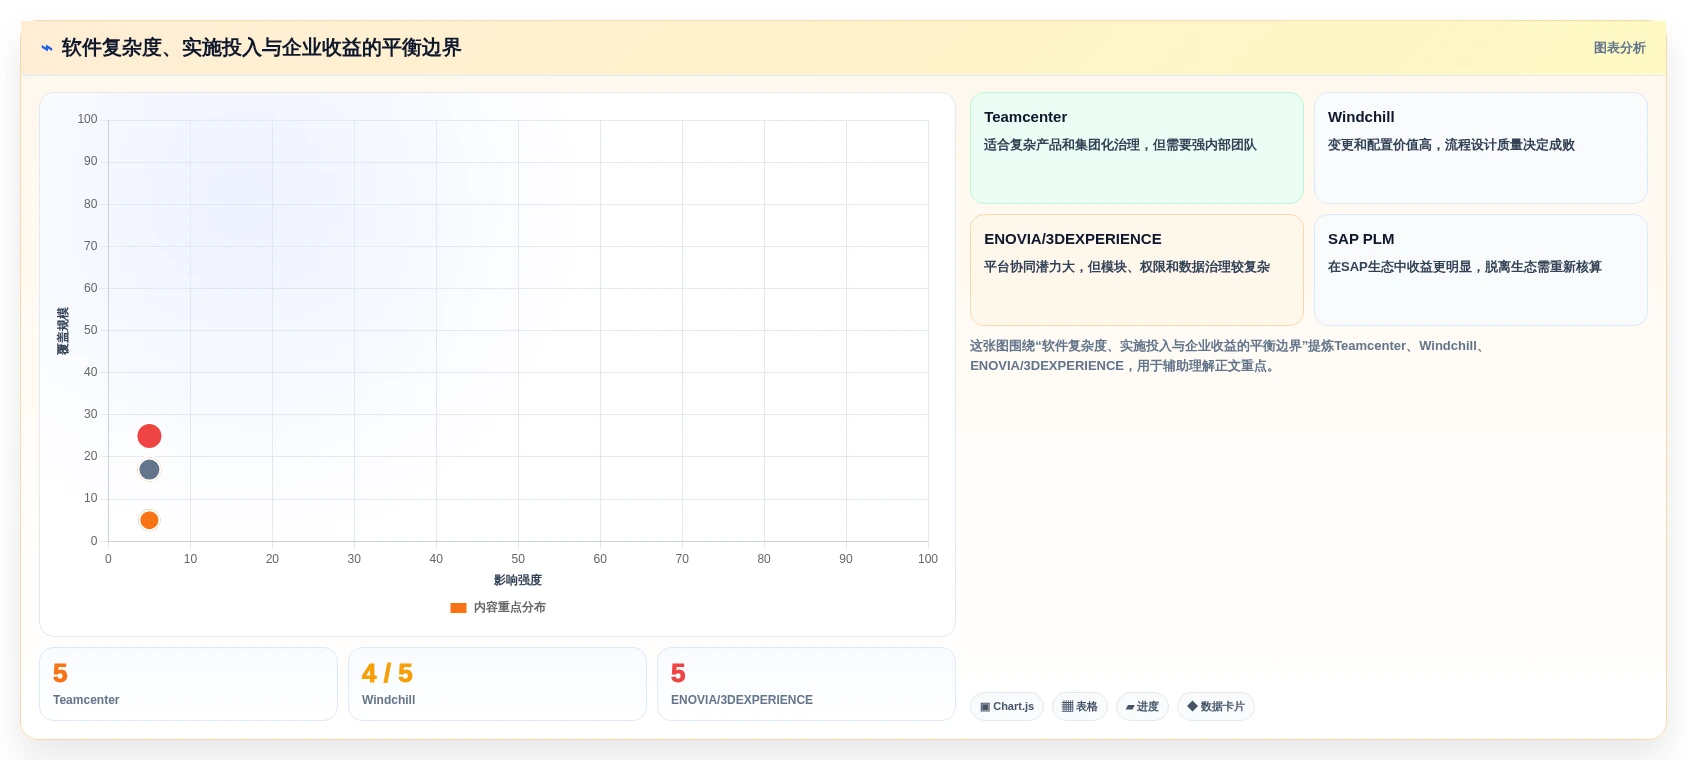Click the 内容重点分布 legend label
The image size is (1687, 760).
(x=510, y=607)
